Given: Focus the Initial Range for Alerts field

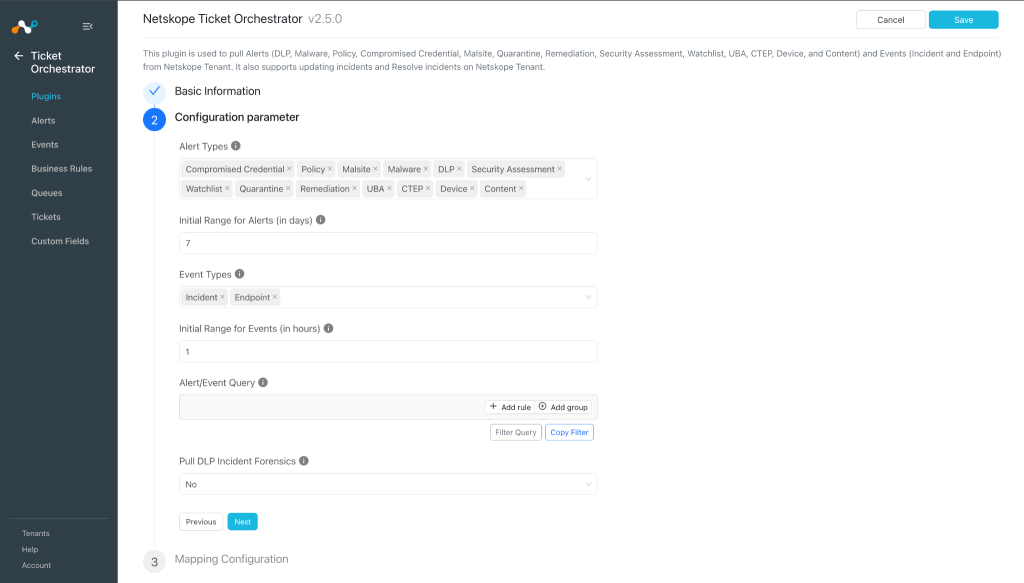Looking at the screenshot, I should click(x=388, y=243).
